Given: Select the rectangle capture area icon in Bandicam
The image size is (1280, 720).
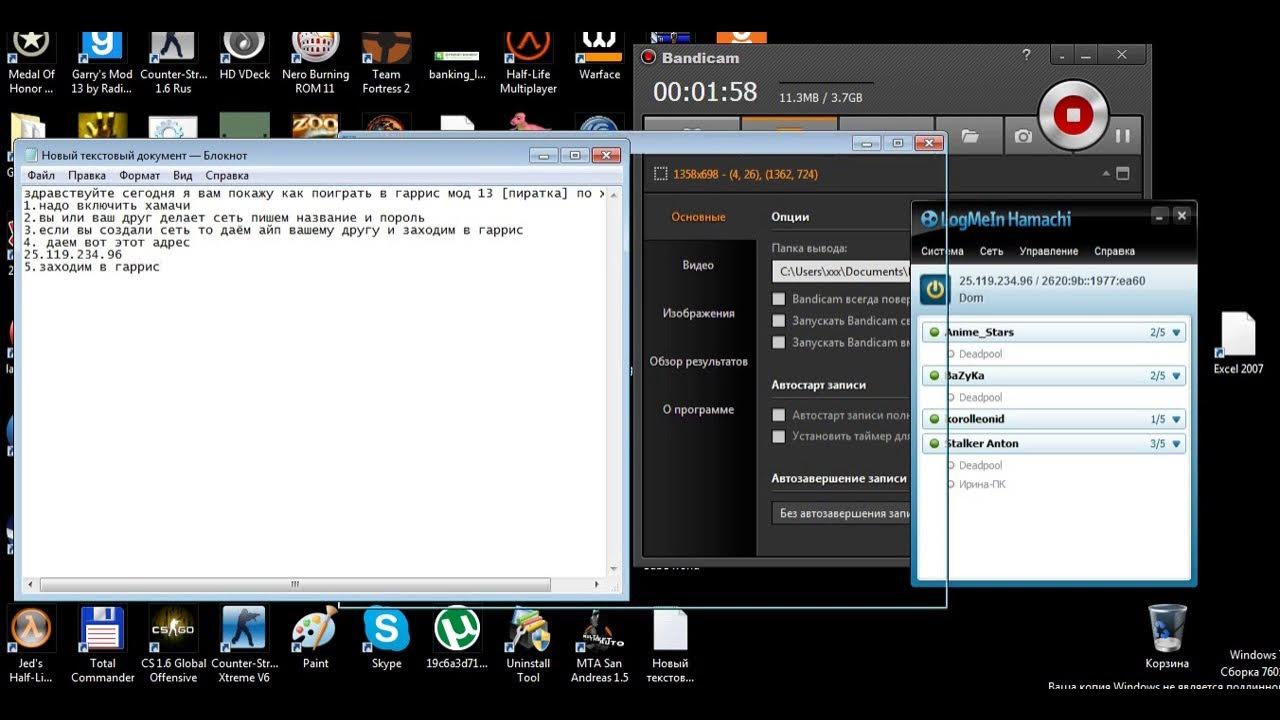Looking at the screenshot, I should coord(660,174).
